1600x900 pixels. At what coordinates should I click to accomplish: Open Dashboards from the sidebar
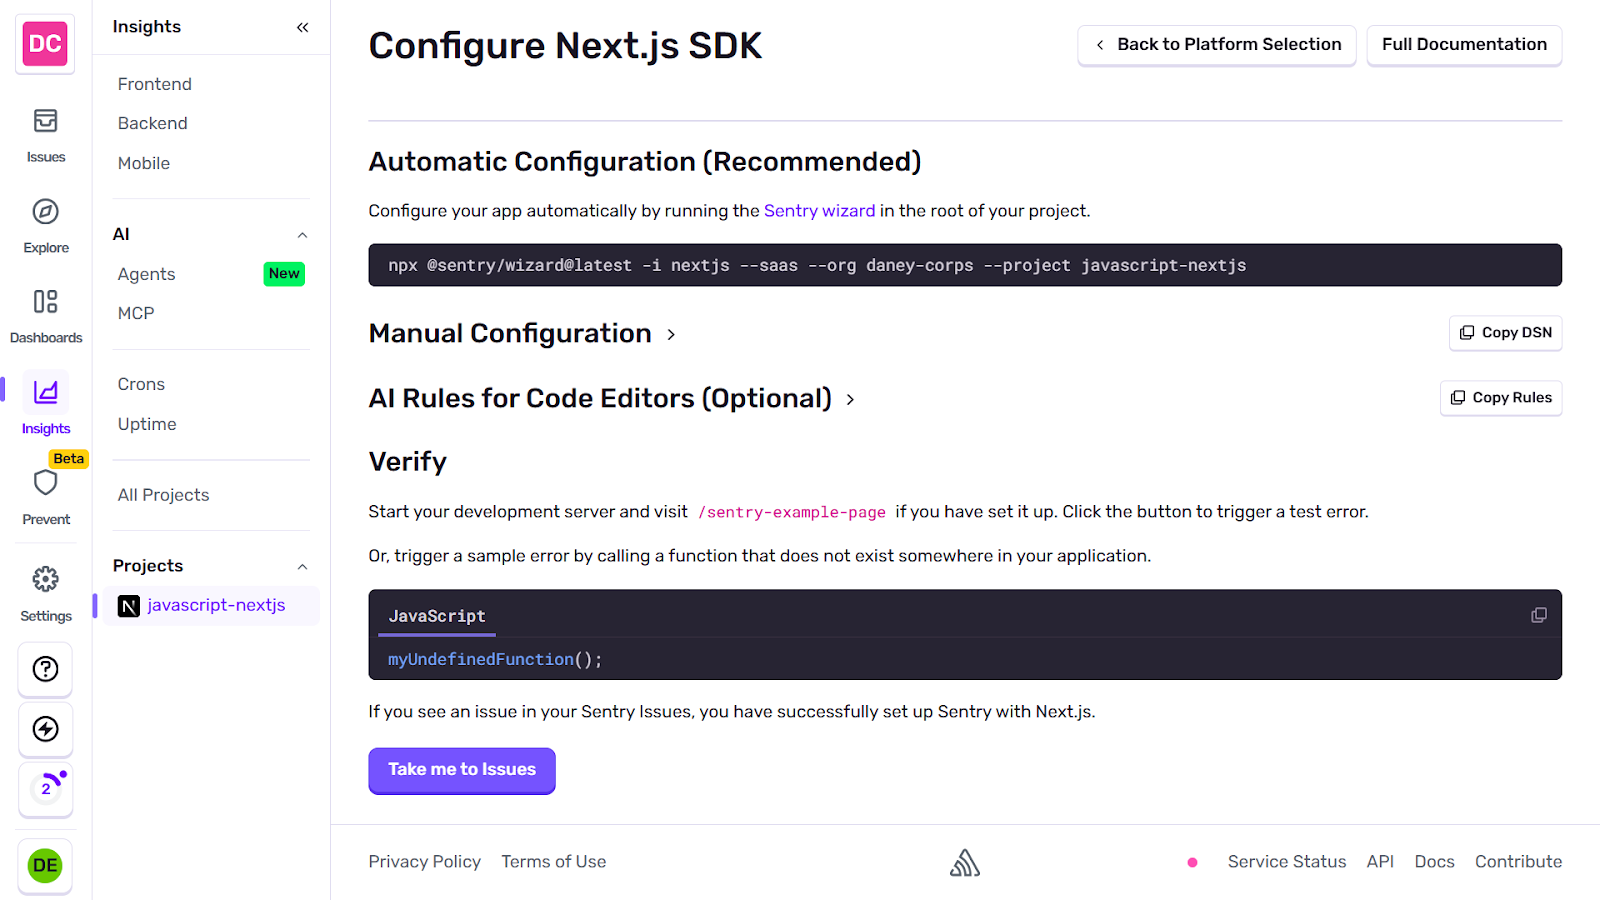click(45, 313)
